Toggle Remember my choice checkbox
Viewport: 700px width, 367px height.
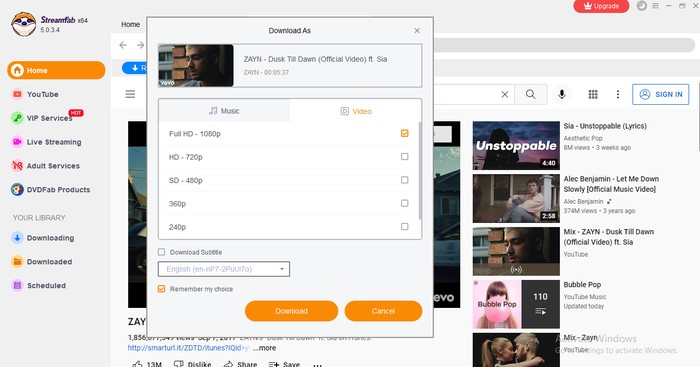click(x=162, y=289)
